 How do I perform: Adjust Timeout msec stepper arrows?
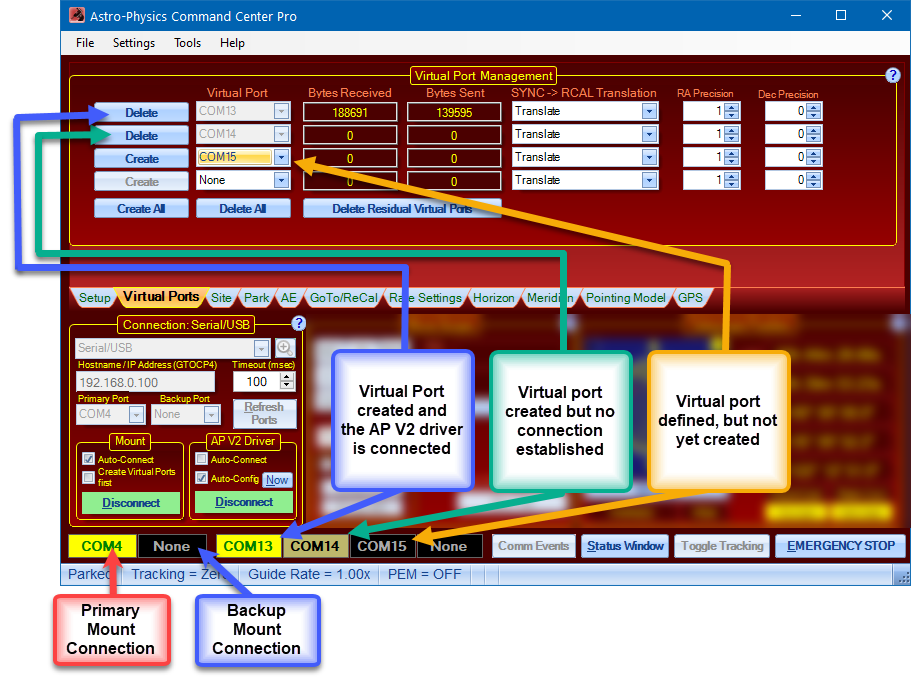(287, 381)
